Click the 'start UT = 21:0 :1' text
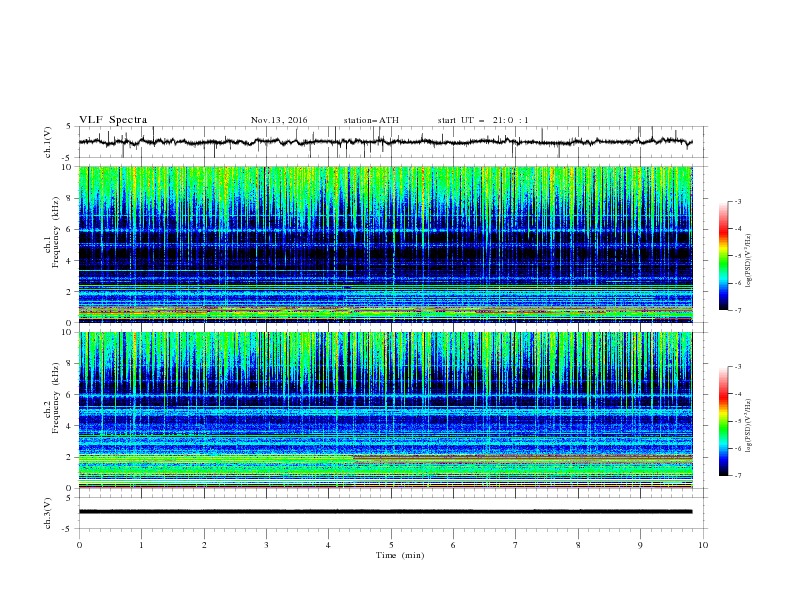792x612 pixels. click(x=483, y=120)
